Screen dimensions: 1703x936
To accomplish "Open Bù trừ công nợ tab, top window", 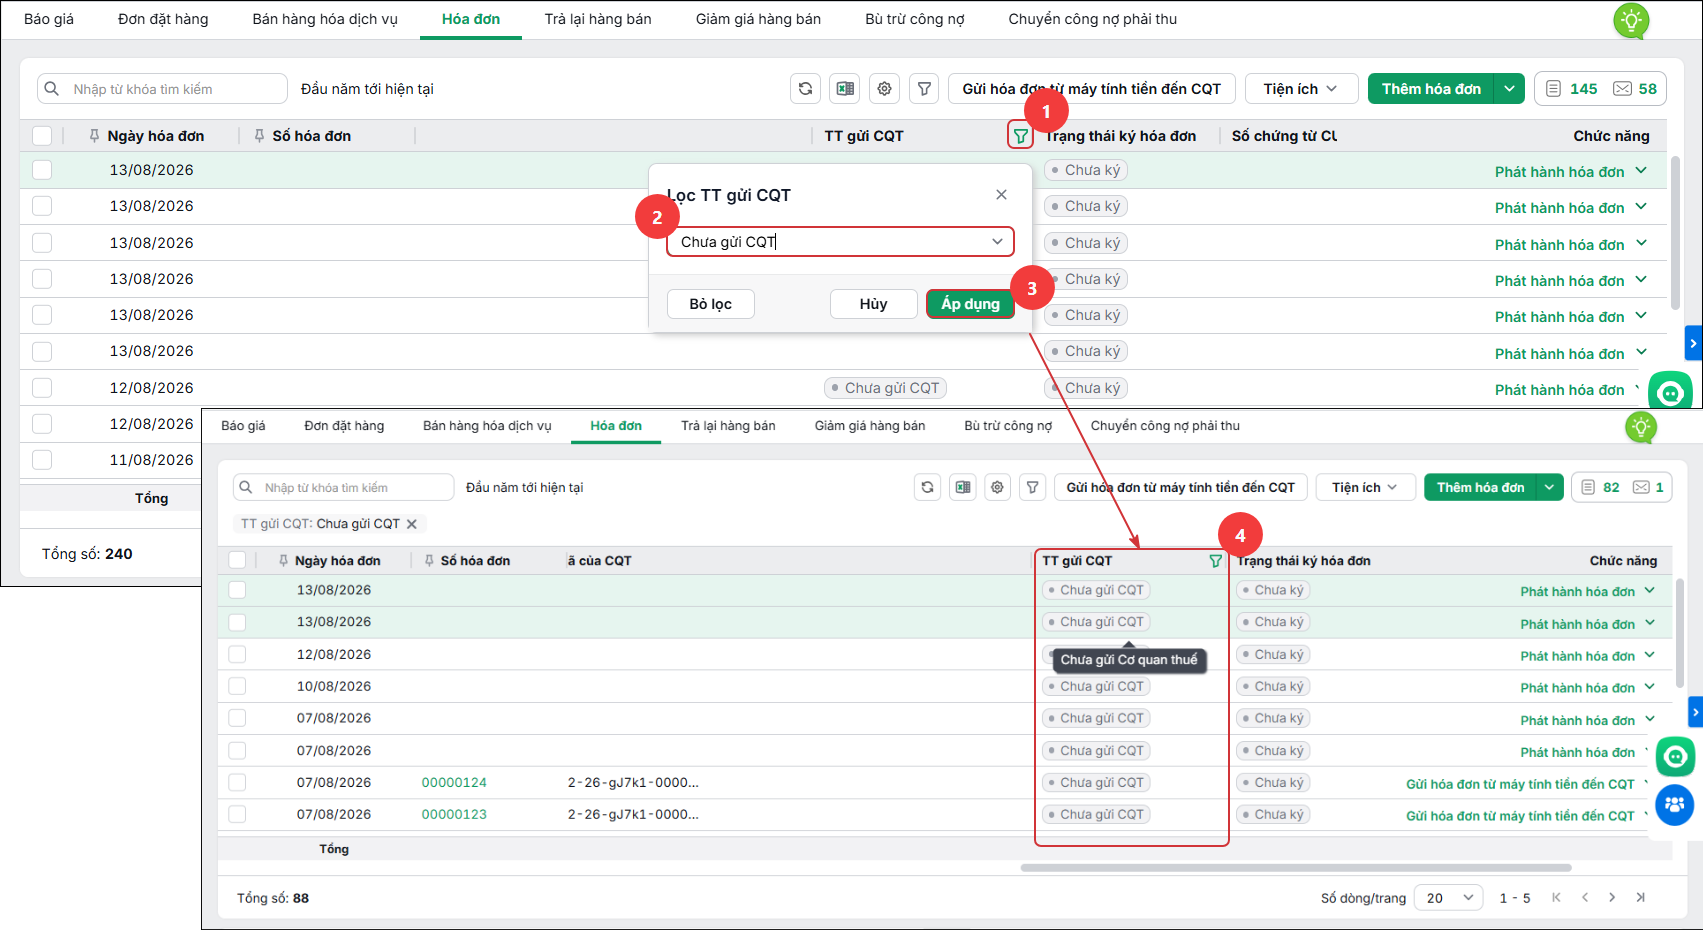I will pos(915,19).
